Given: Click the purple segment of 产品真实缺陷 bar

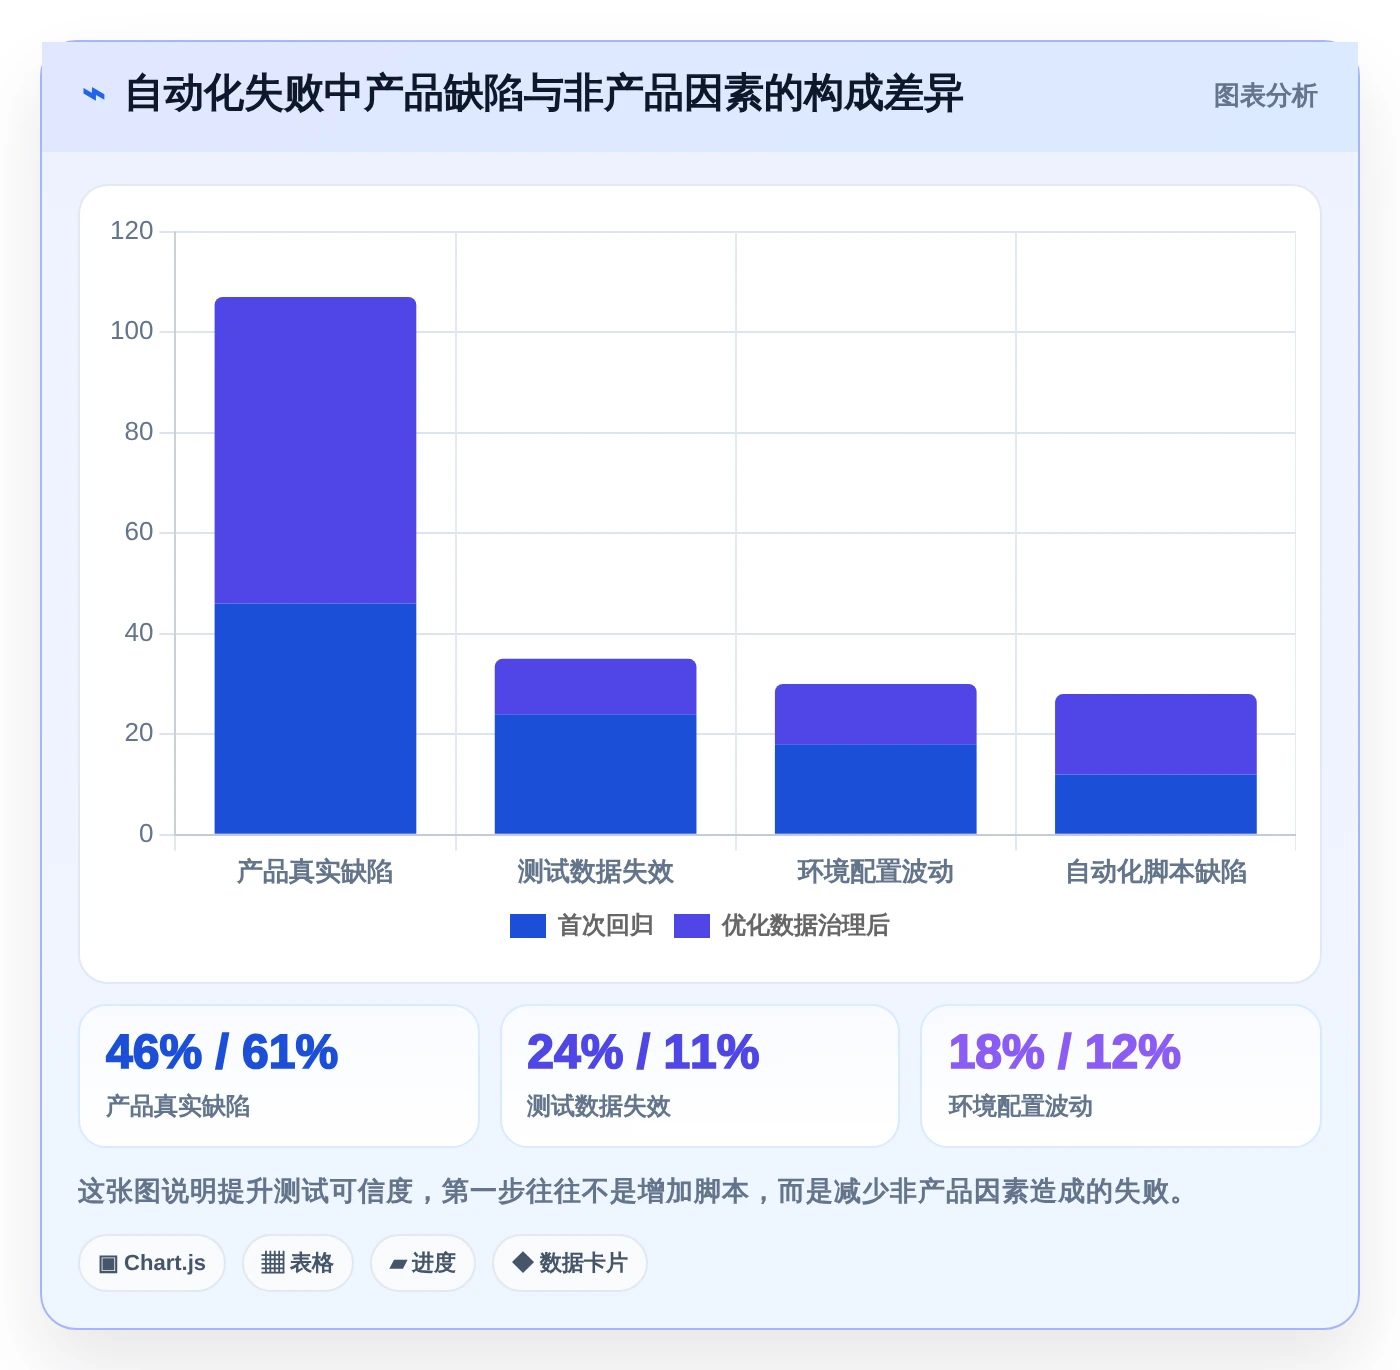Looking at the screenshot, I should tap(315, 450).
